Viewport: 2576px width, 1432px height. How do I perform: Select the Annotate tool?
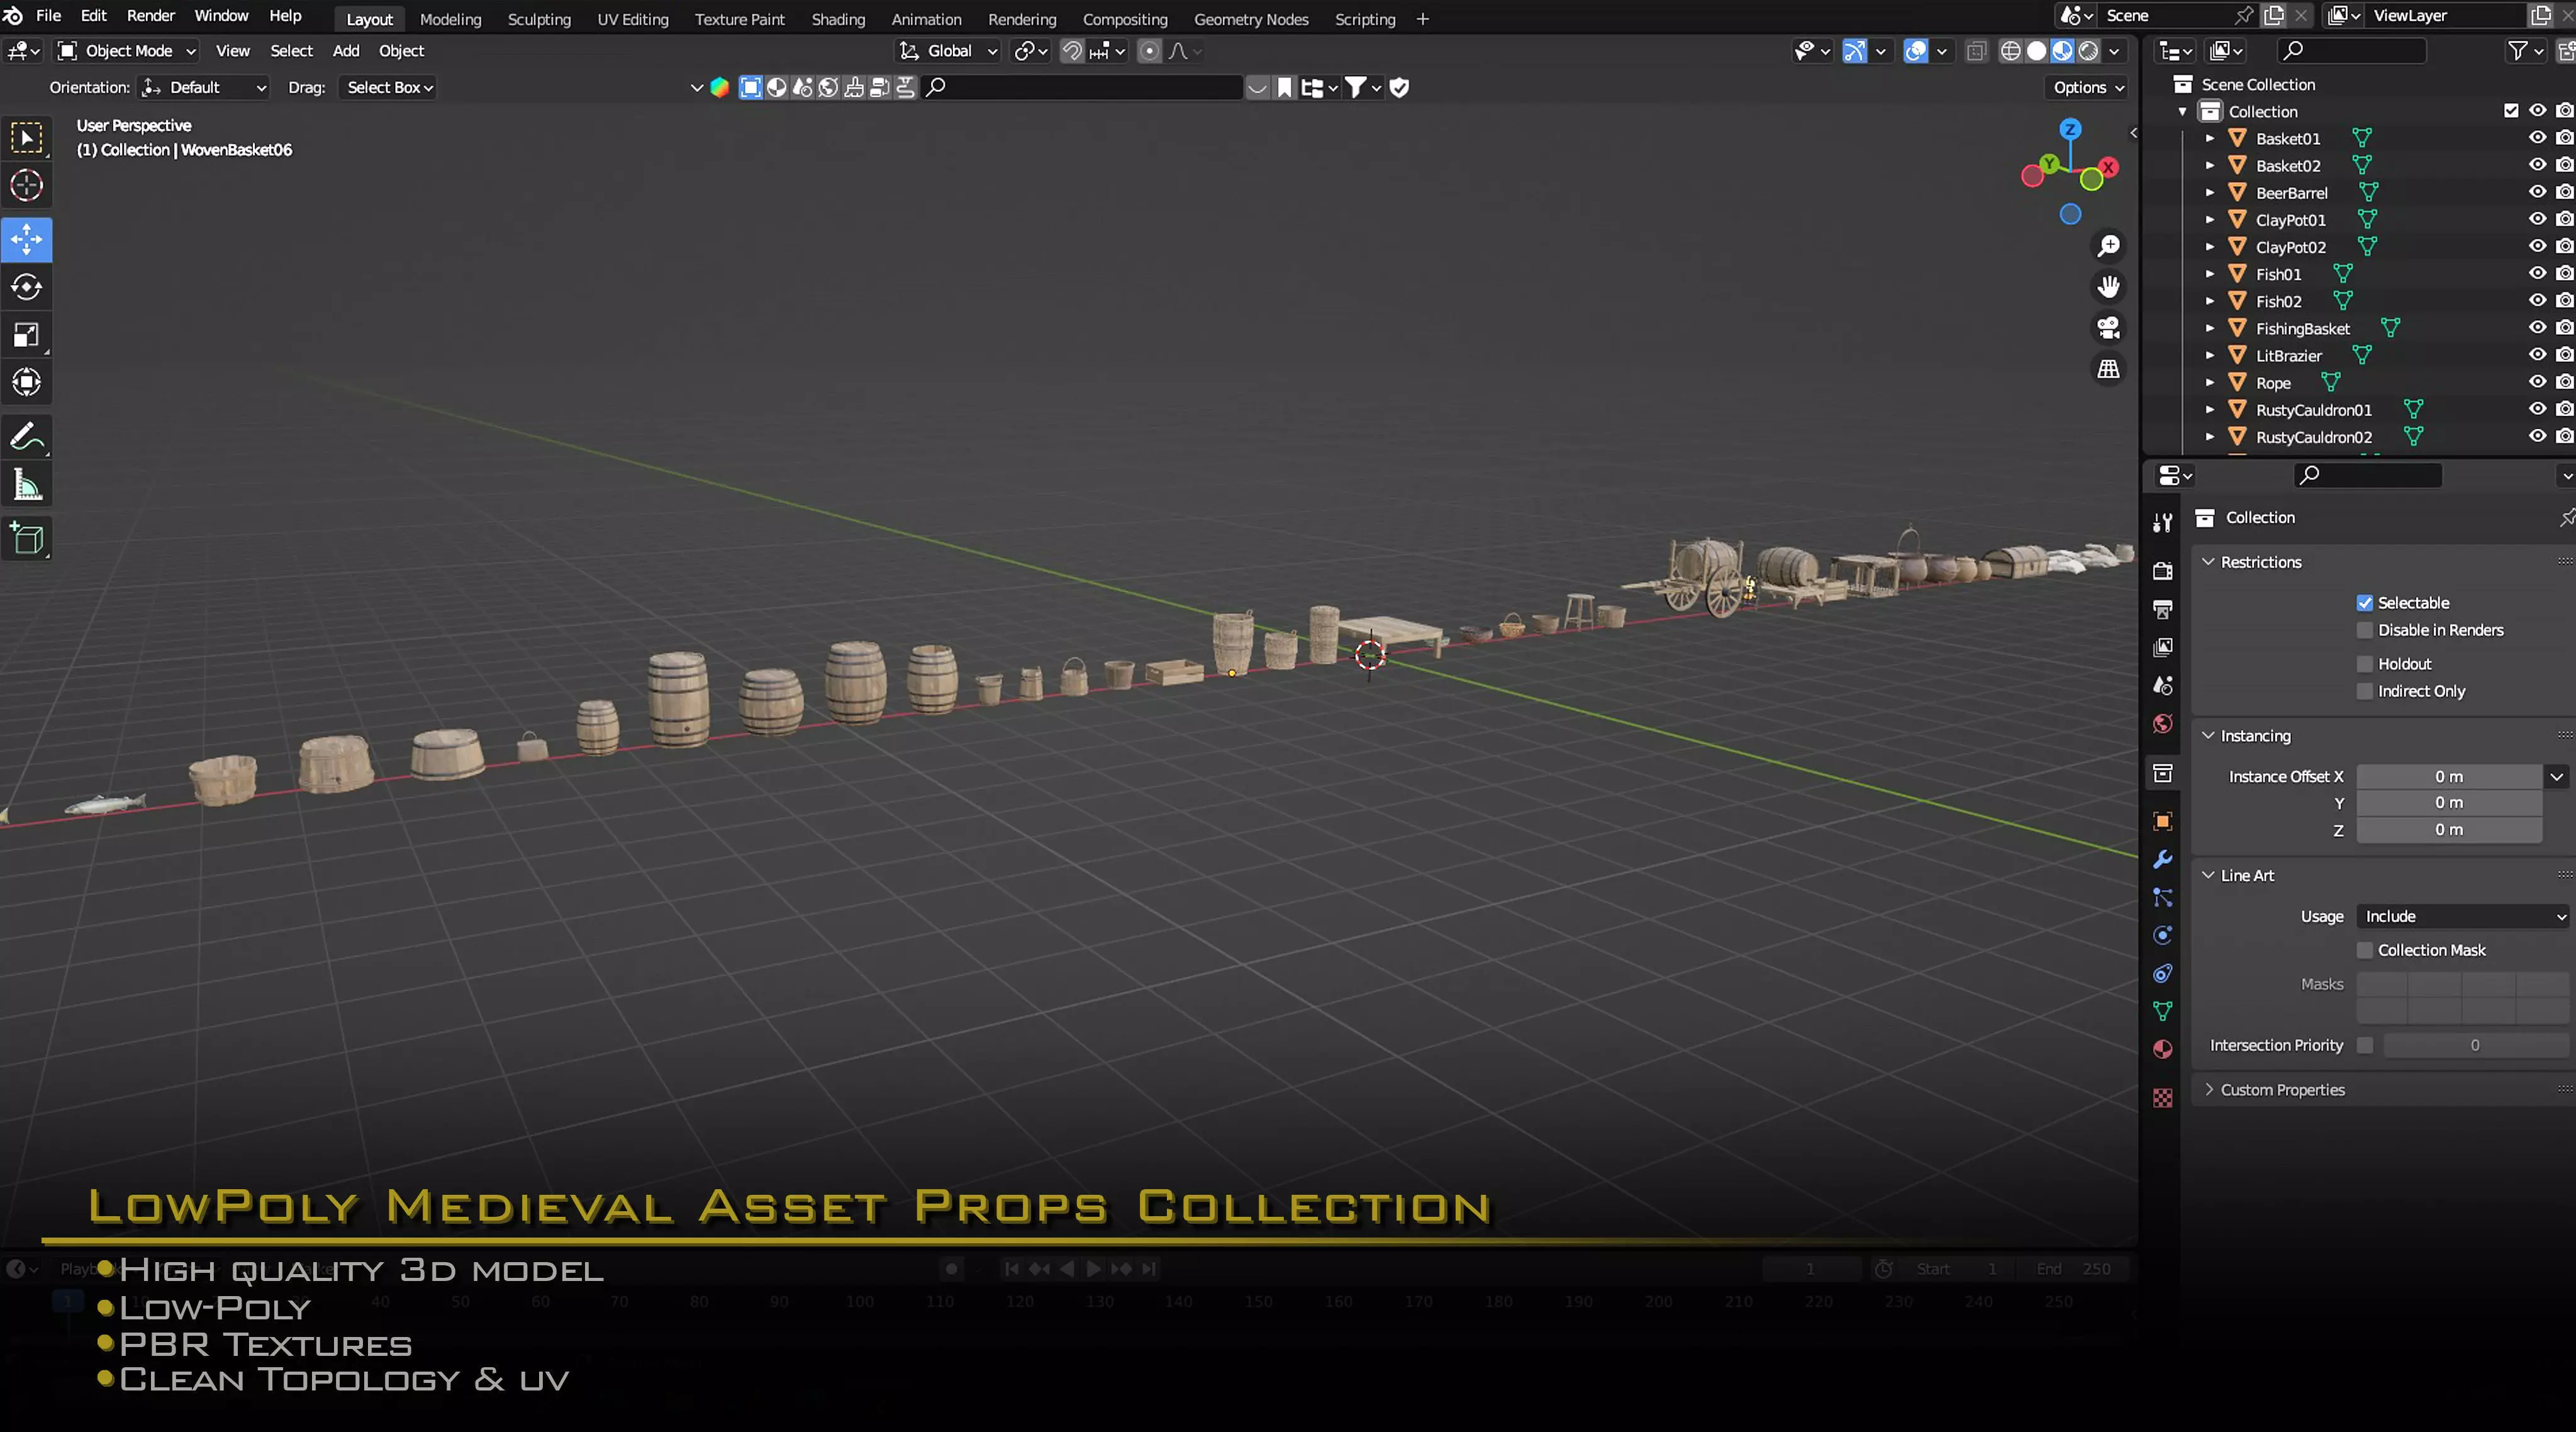pyautogui.click(x=27, y=437)
